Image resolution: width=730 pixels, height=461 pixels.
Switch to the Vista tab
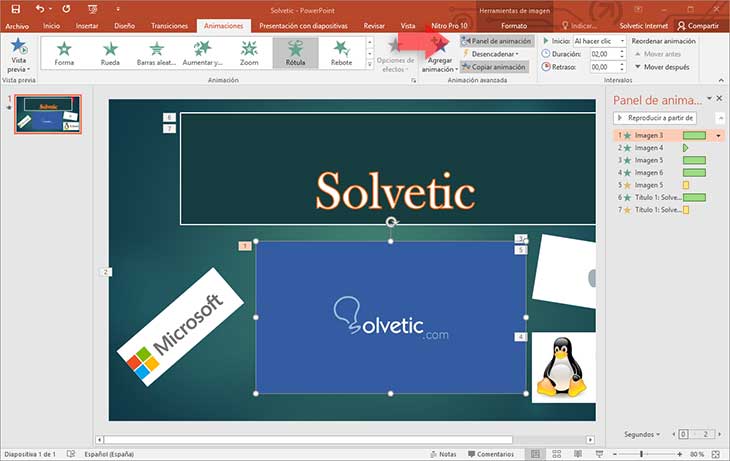(x=408, y=26)
